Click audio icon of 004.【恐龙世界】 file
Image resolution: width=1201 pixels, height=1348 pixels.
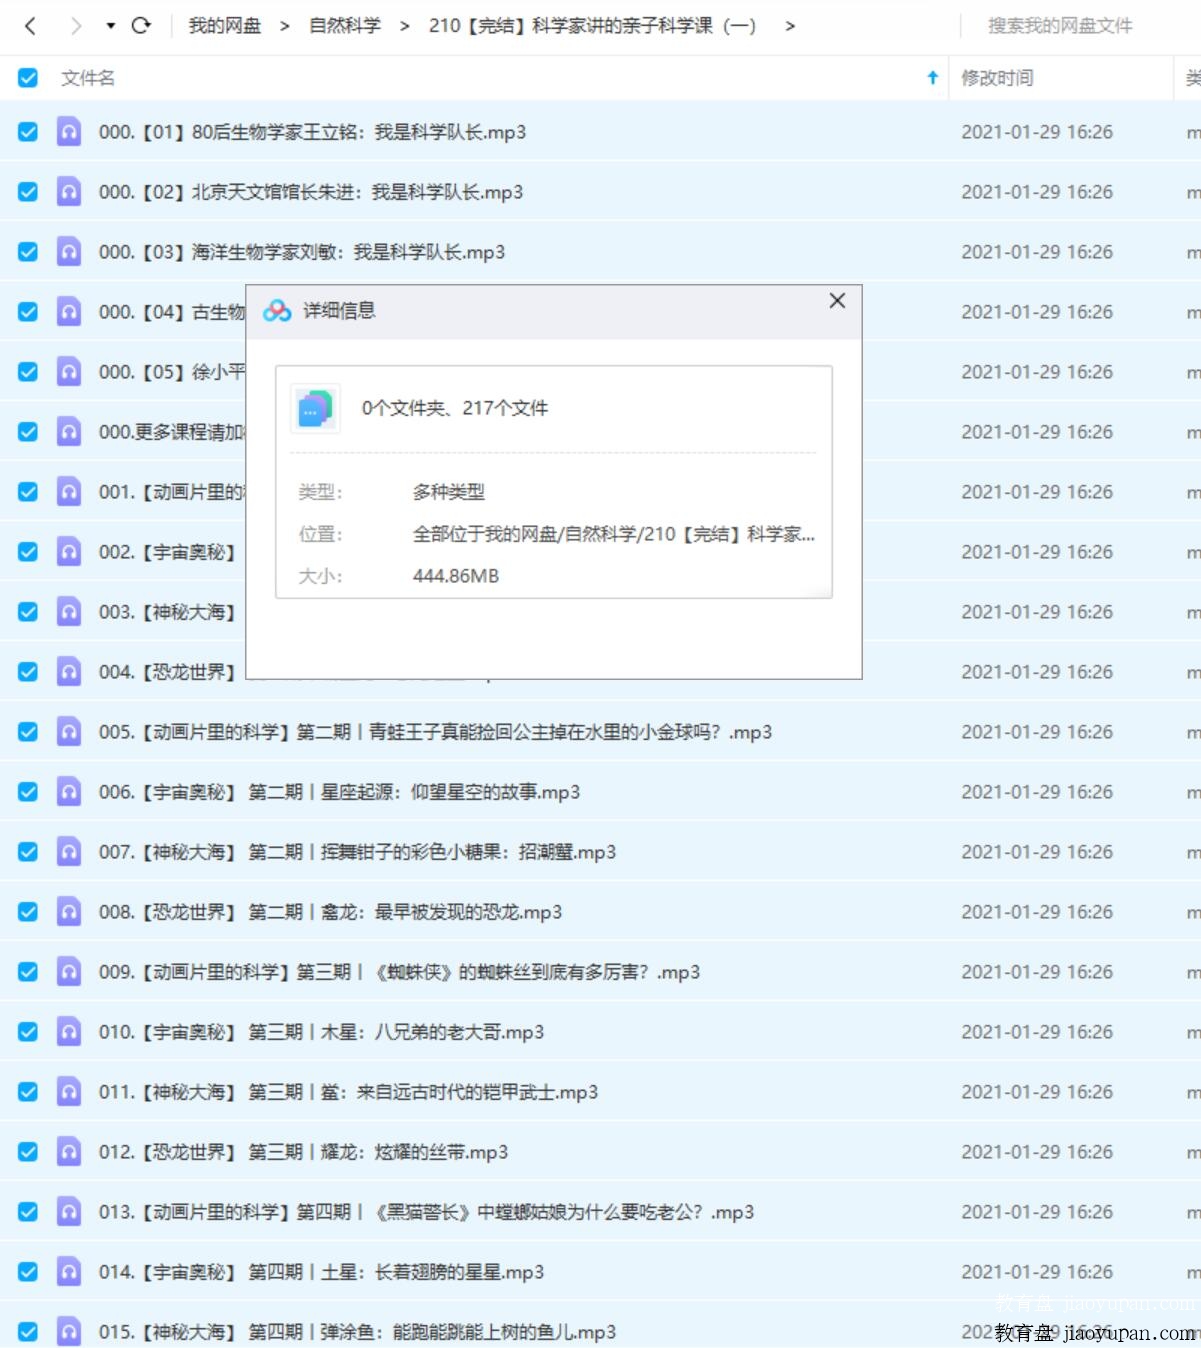coord(69,672)
